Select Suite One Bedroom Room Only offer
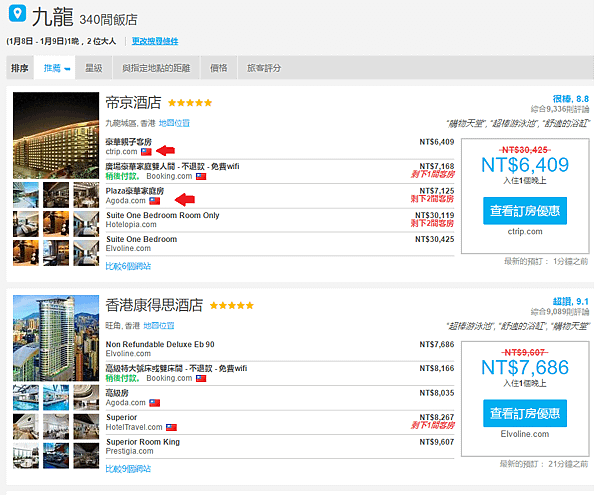The width and height of the screenshot is (600, 495). [x=280, y=220]
